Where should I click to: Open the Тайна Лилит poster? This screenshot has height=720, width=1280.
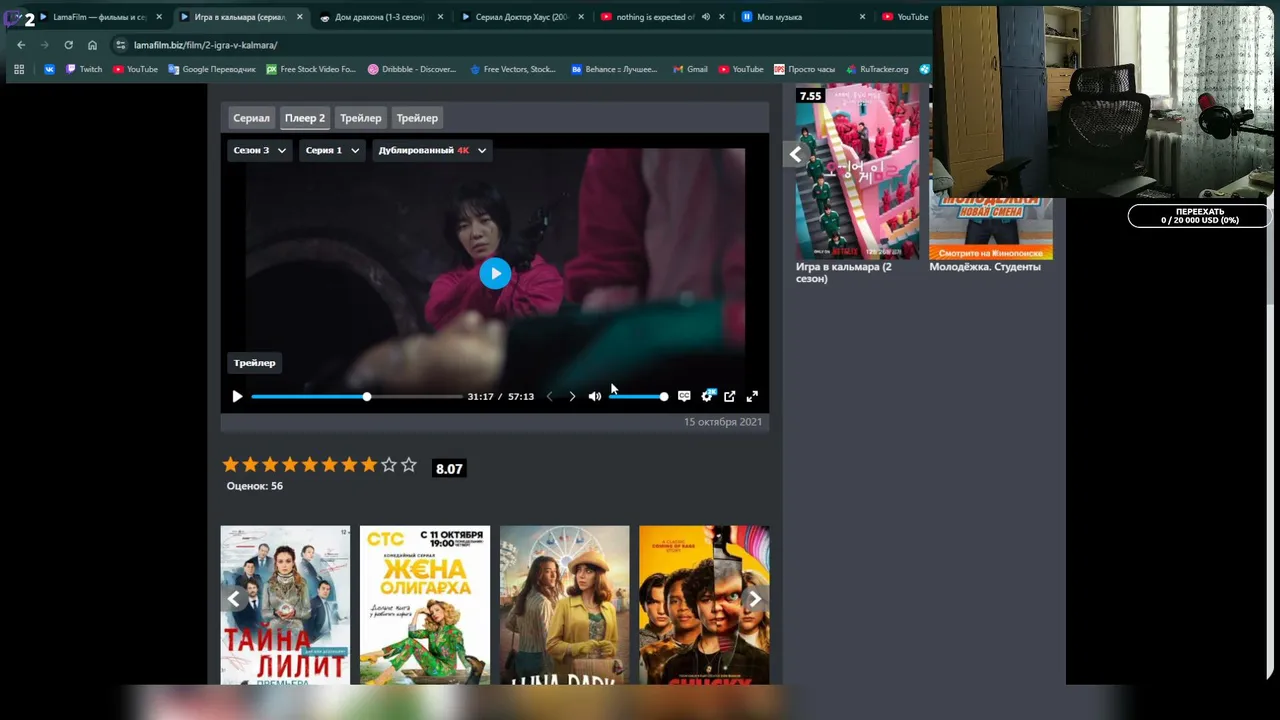pyautogui.click(x=285, y=605)
